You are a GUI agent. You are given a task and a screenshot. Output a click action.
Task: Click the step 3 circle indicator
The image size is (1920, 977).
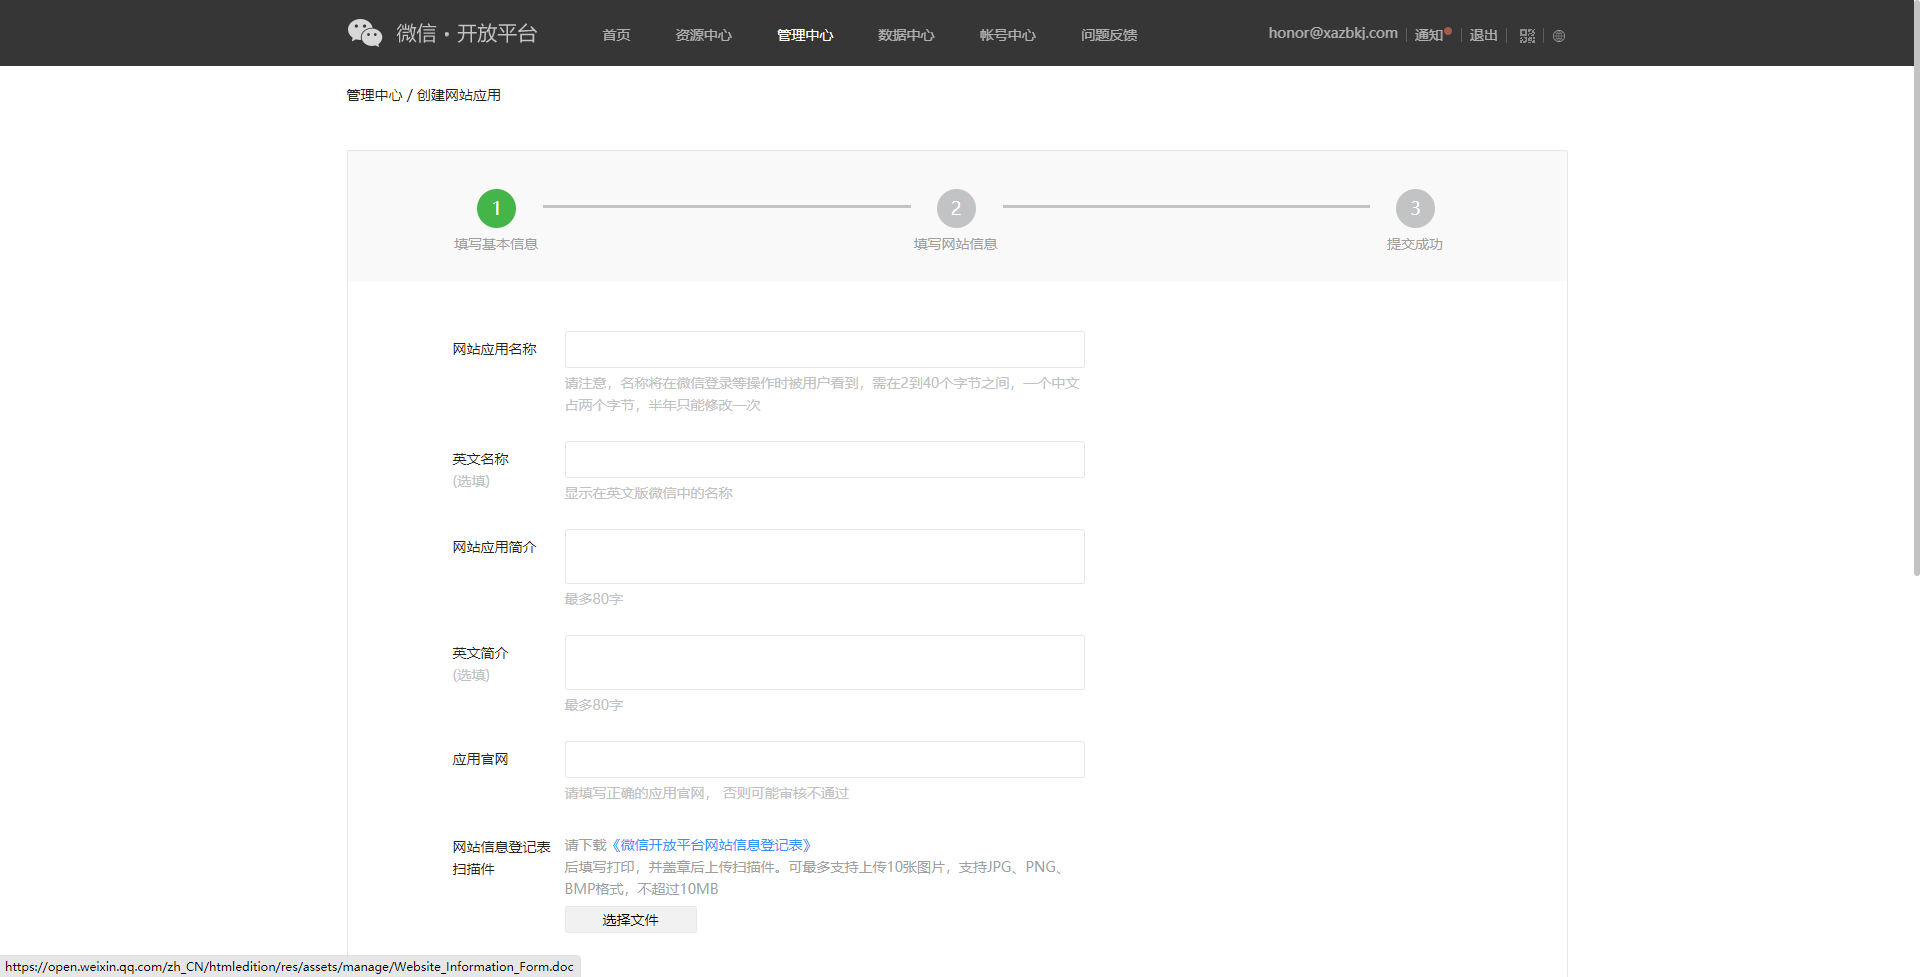[x=1414, y=208]
